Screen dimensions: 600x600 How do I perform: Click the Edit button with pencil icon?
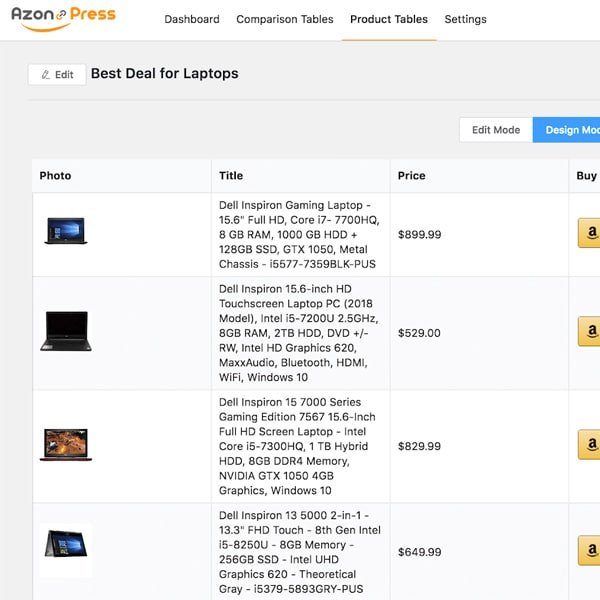(57, 74)
